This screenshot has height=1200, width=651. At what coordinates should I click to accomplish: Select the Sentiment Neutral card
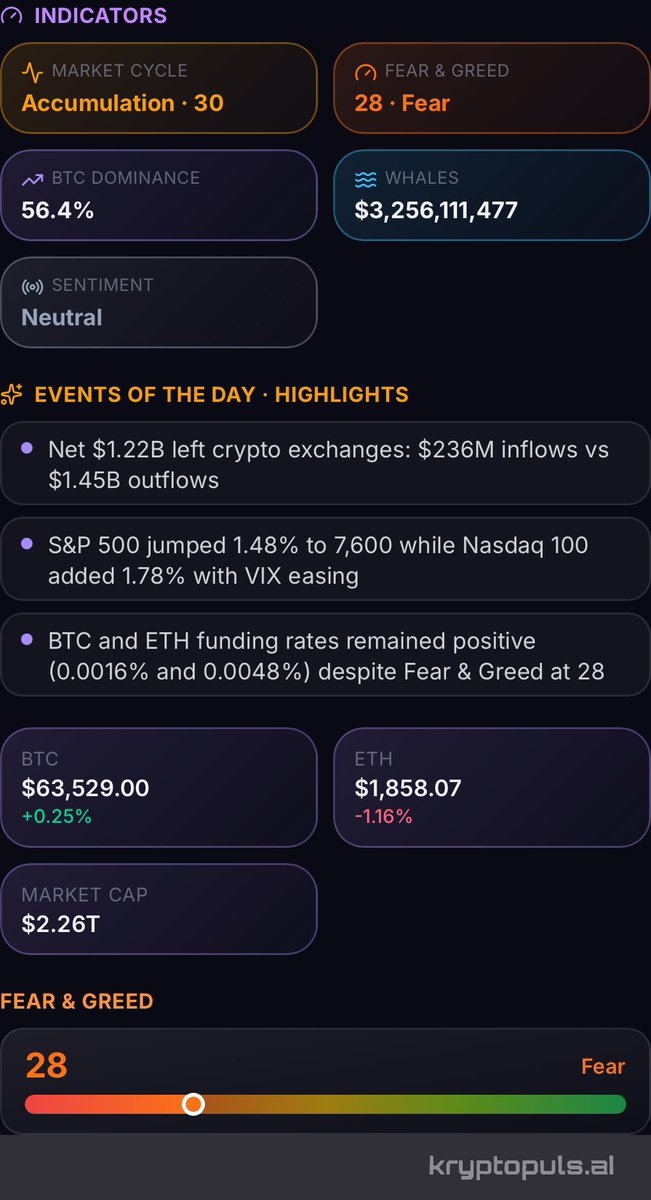[159, 302]
